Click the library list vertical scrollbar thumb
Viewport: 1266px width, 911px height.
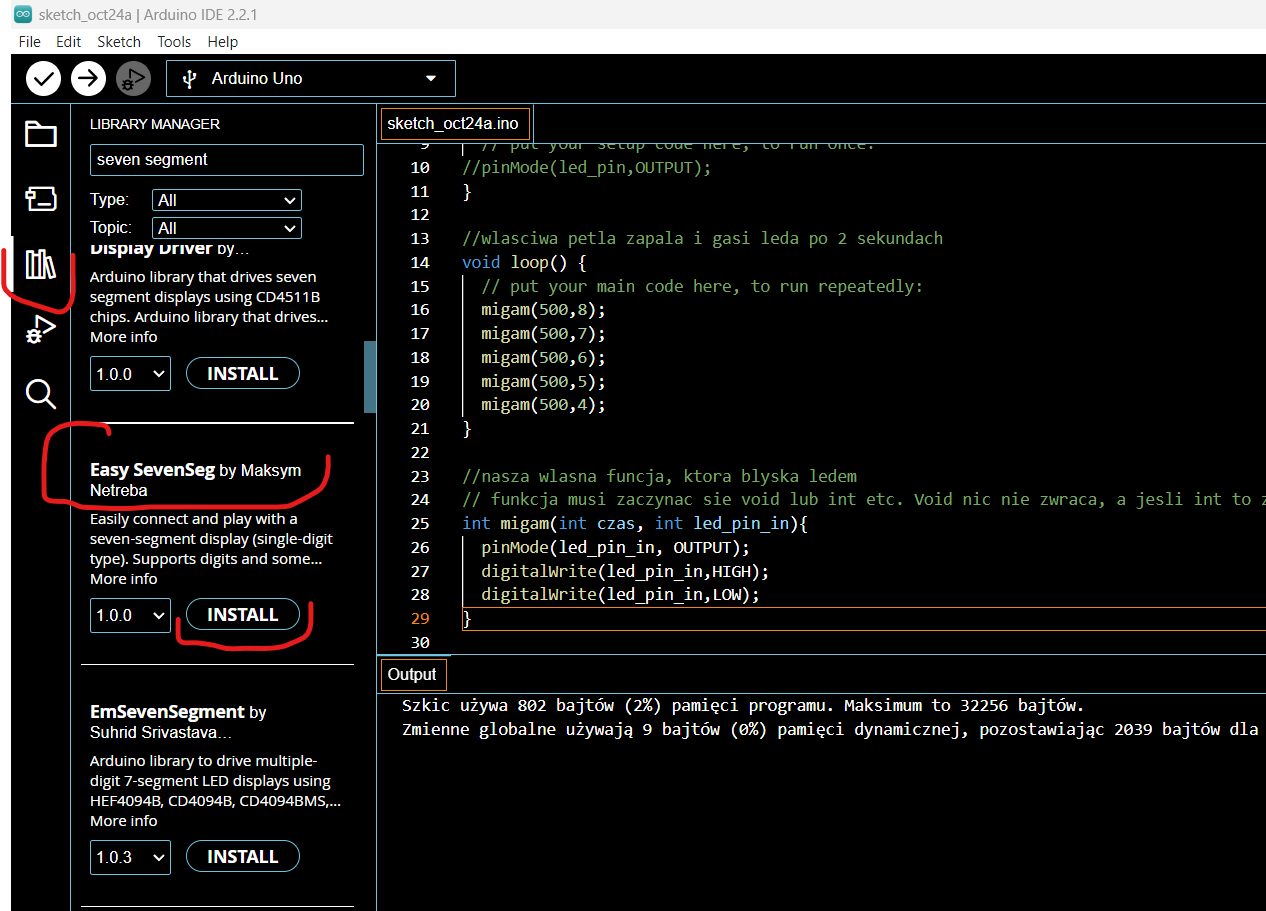click(x=370, y=376)
